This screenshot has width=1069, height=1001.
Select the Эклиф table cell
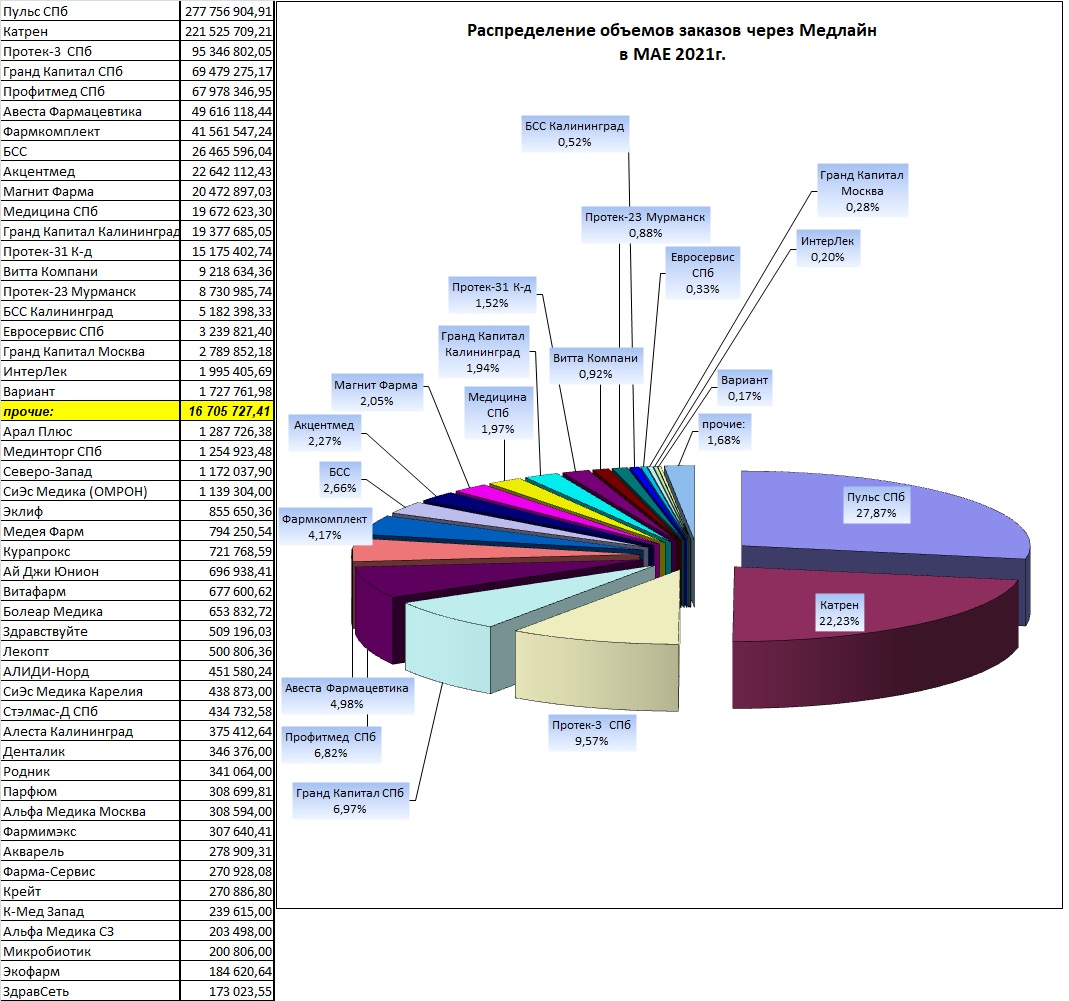[x=90, y=511]
